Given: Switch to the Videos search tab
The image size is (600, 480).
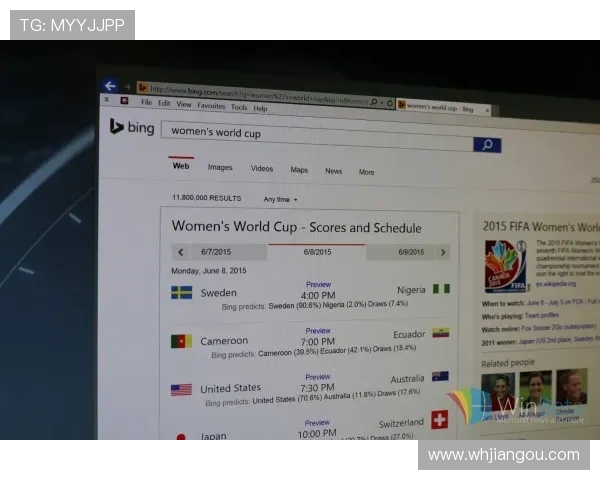Looking at the screenshot, I should [262, 169].
